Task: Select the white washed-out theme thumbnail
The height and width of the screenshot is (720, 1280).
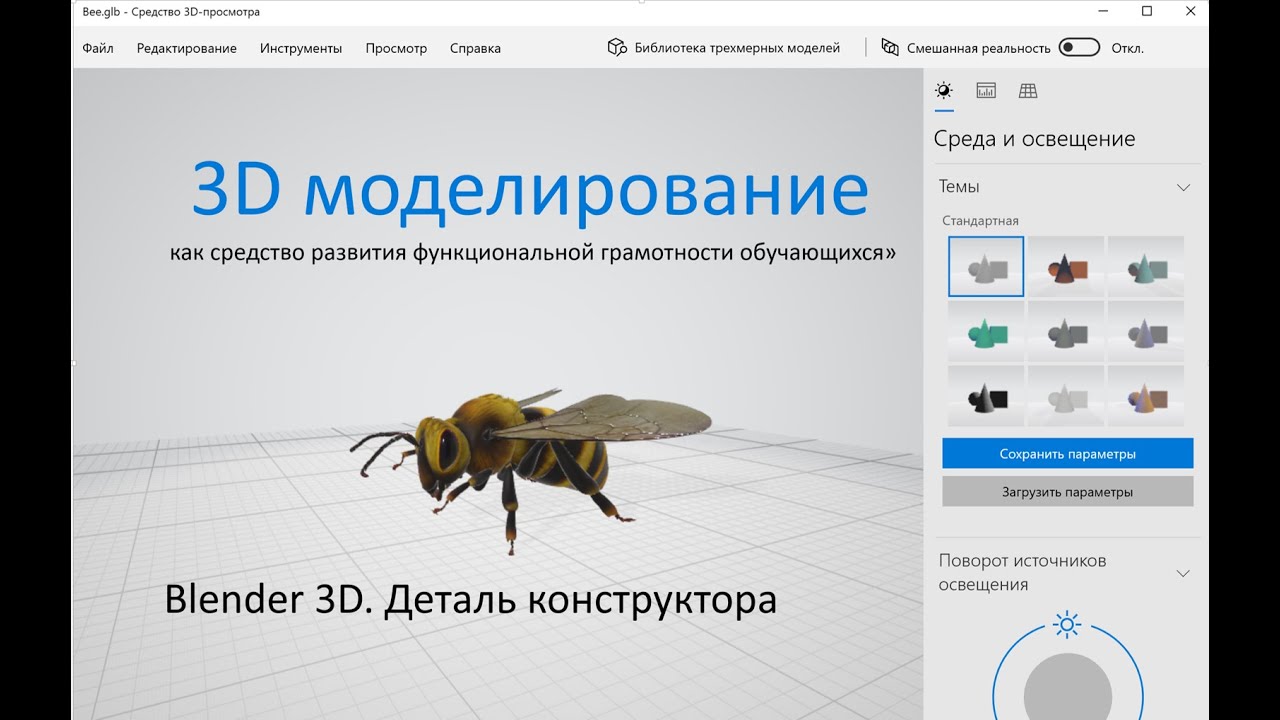Action: coord(1066,396)
